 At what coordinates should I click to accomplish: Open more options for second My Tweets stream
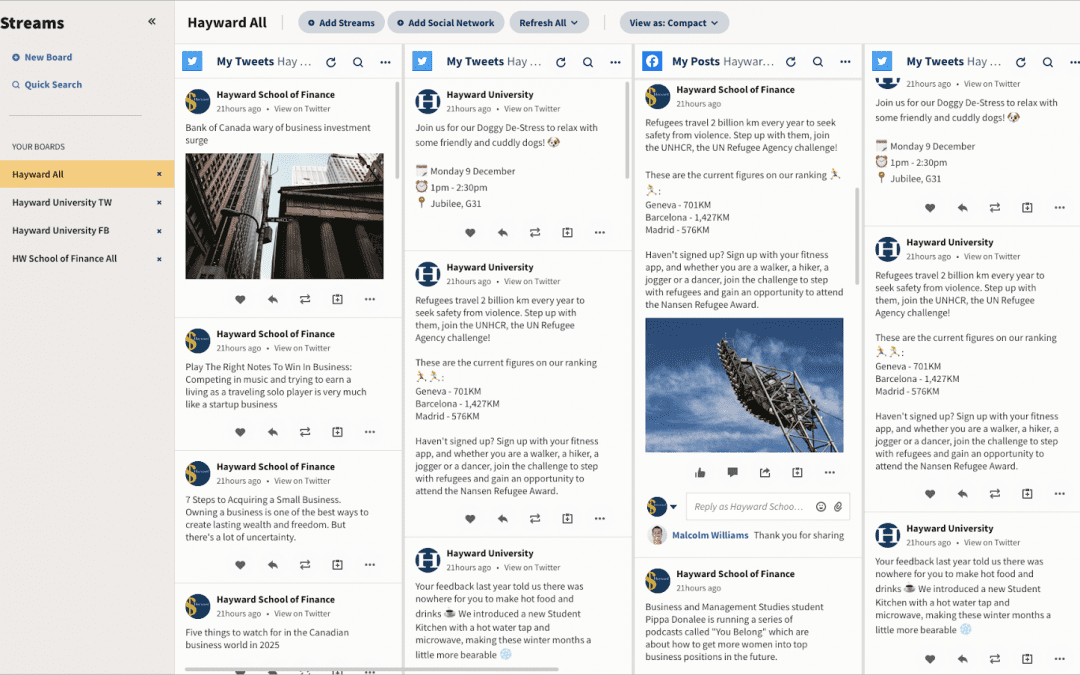point(615,62)
